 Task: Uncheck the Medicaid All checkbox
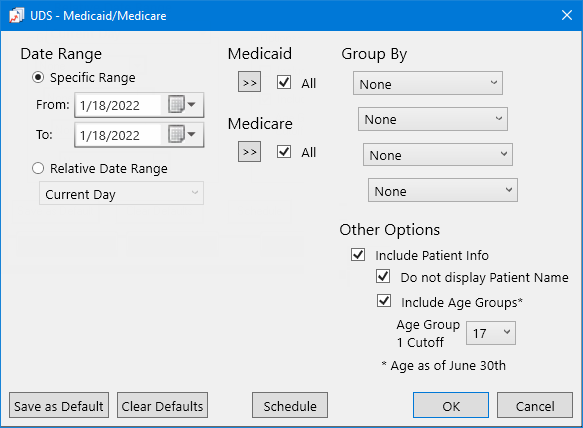point(284,82)
